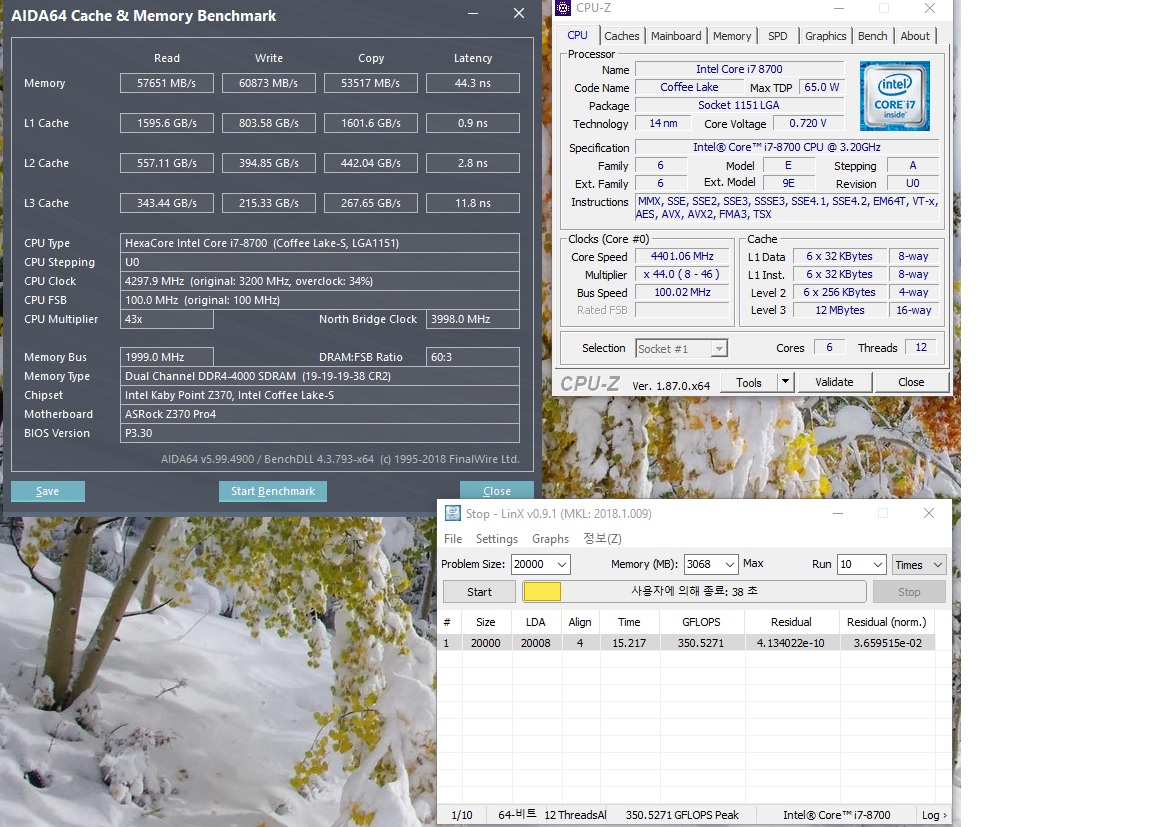Click the Time column header in LinX
Viewport: 1152px width, 827px height.
tap(629, 622)
